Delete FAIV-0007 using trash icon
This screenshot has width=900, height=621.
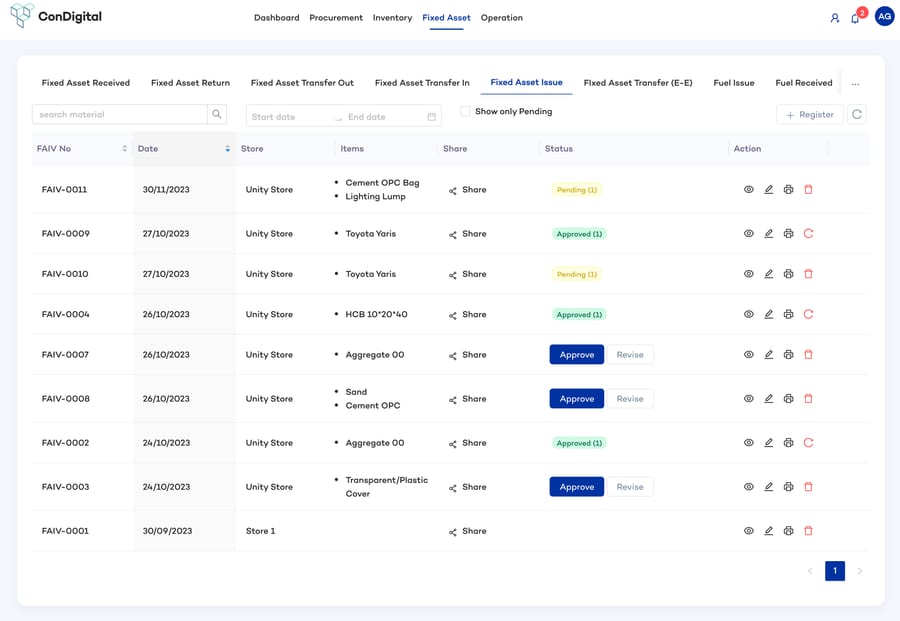coord(808,355)
